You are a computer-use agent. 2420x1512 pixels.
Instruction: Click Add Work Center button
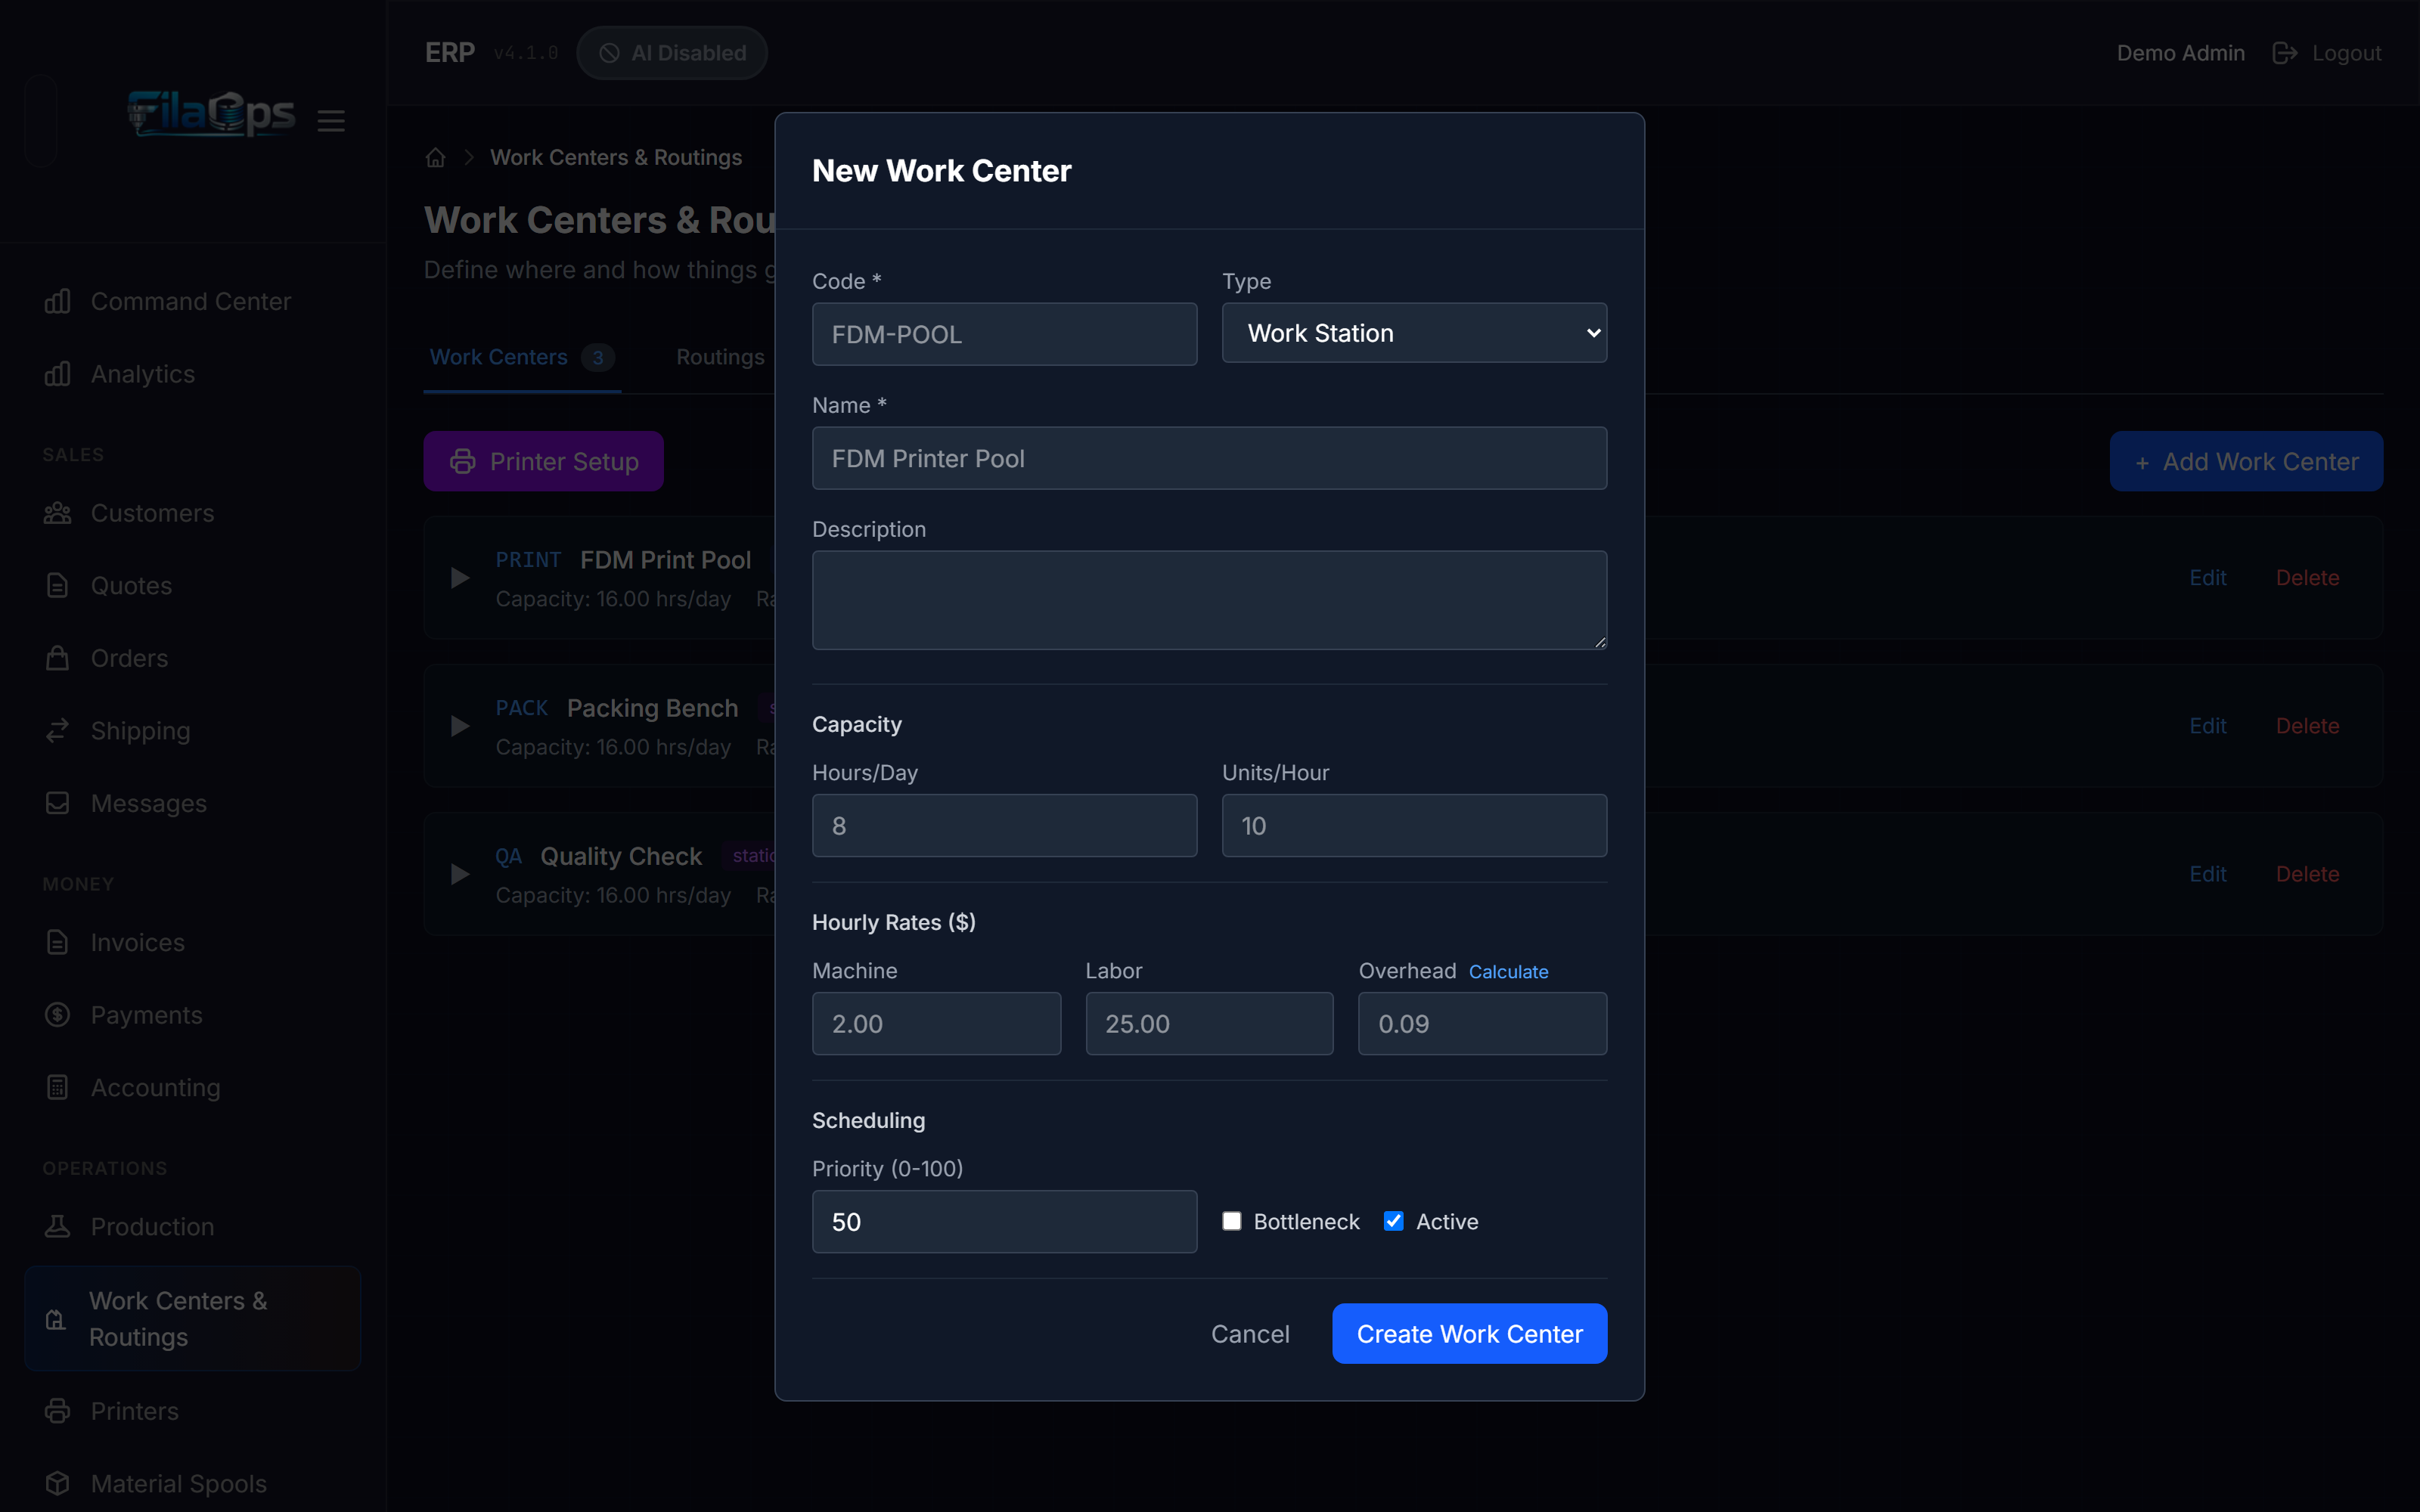pyautogui.click(x=2246, y=461)
